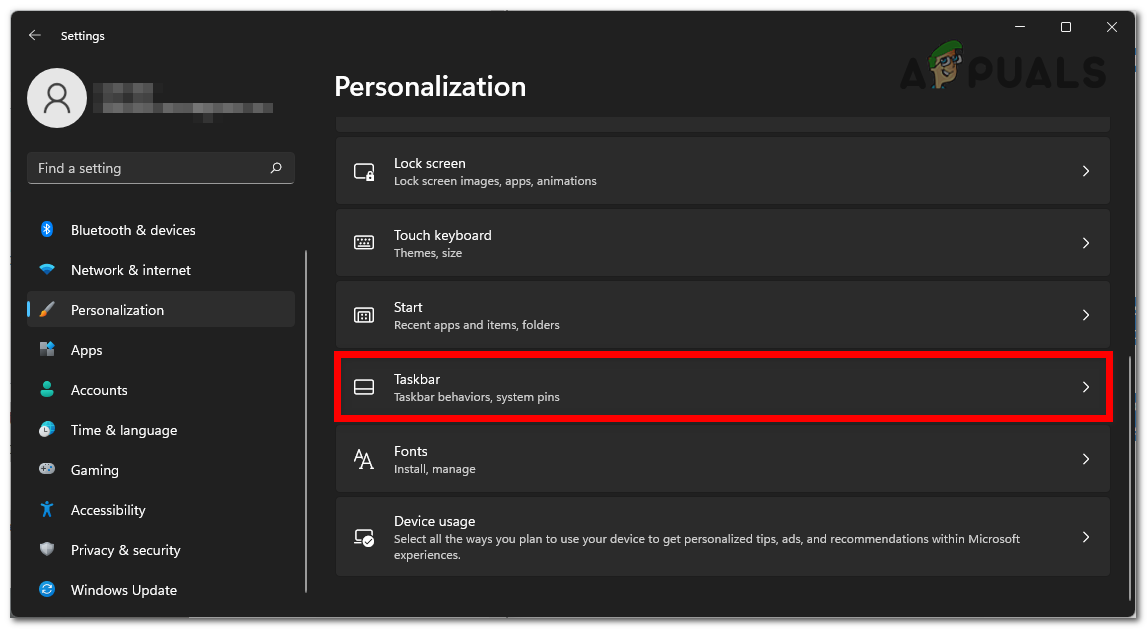The height and width of the screenshot is (629, 1147).
Task: Click the Bluetooth & devices icon
Action: 47,230
